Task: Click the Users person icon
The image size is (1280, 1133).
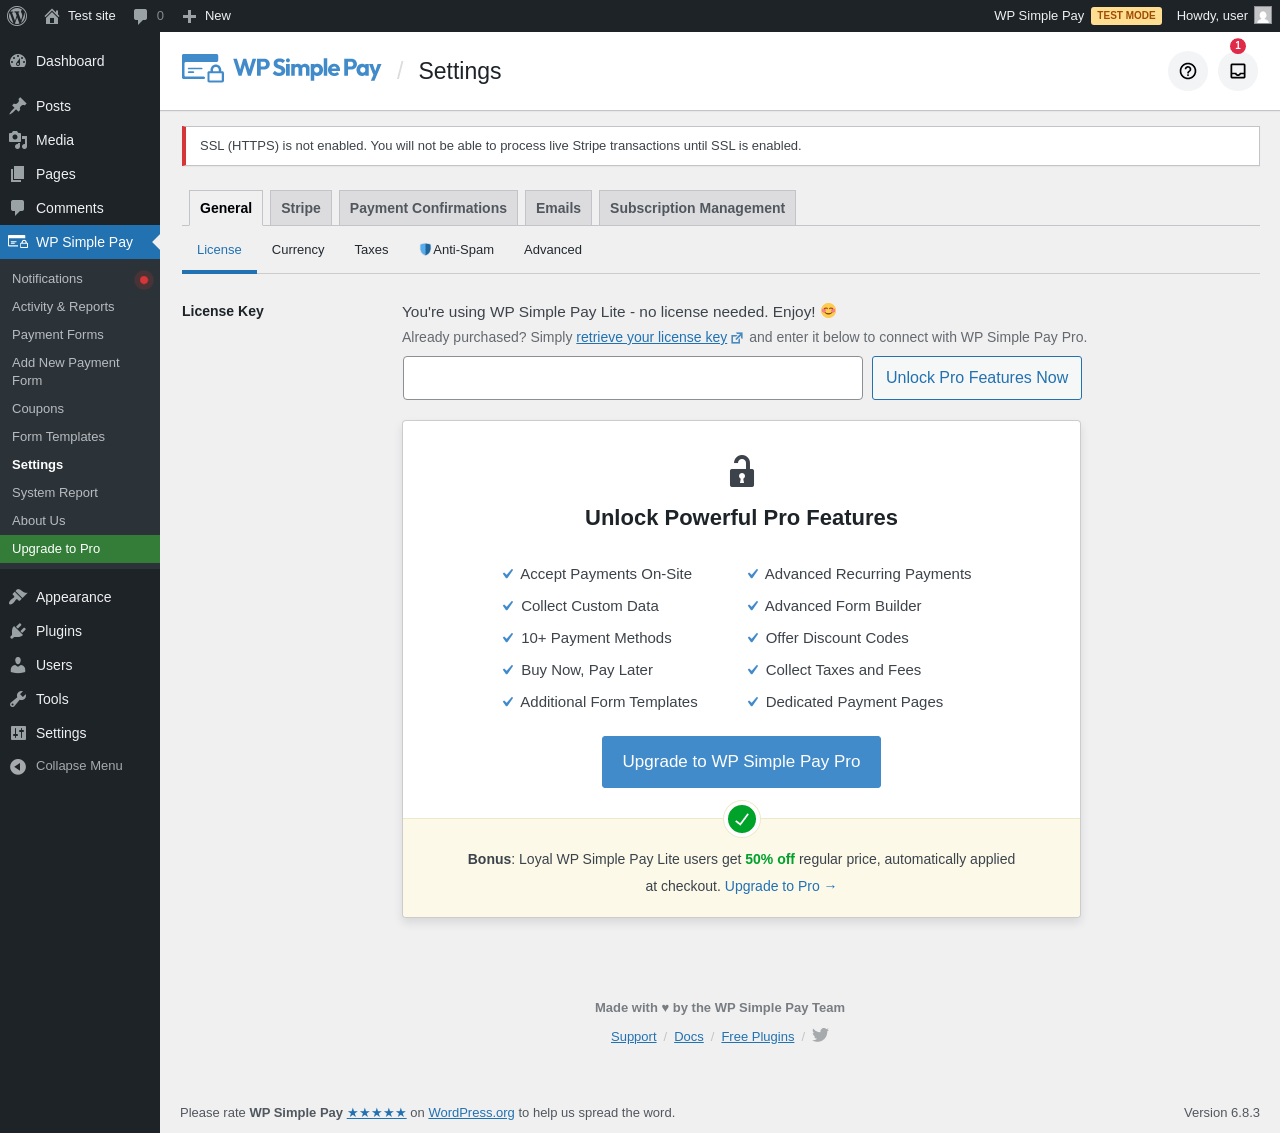Action: (x=18, y=665)
